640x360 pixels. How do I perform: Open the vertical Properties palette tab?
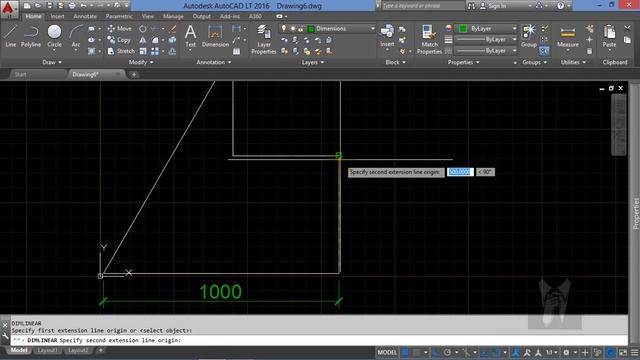636,213
